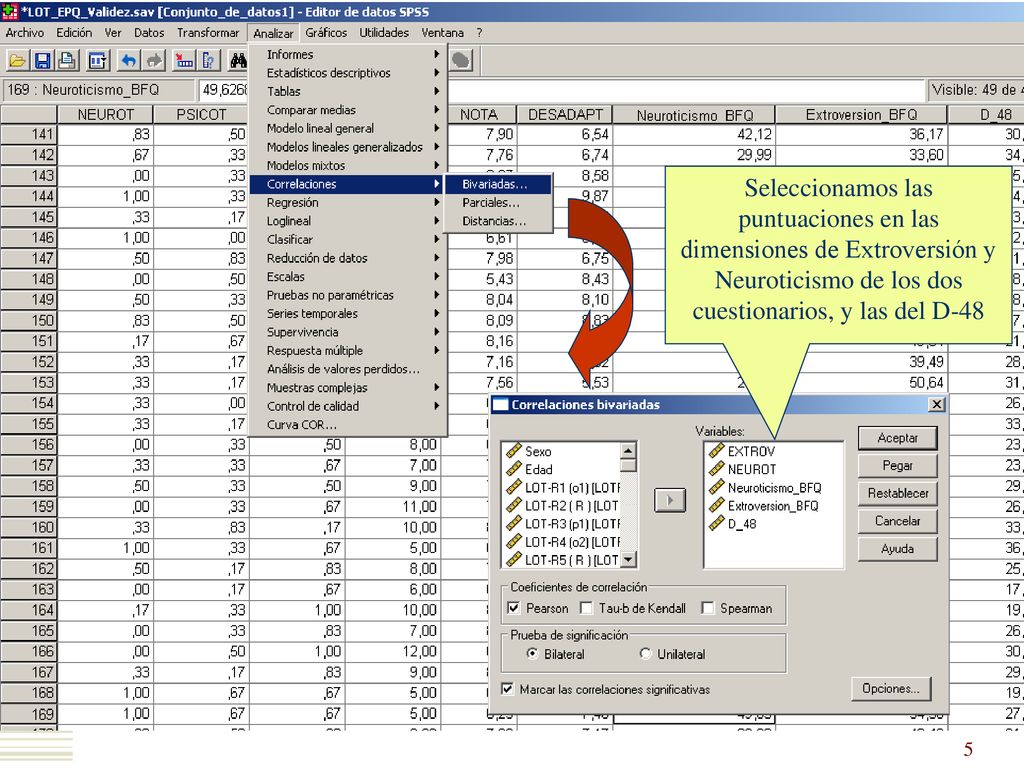Image resolution: width=1024 pixels, height=768 pixels.
Task: Expand the Estadísticos descriptivos submenu
Action: (348, 72)
